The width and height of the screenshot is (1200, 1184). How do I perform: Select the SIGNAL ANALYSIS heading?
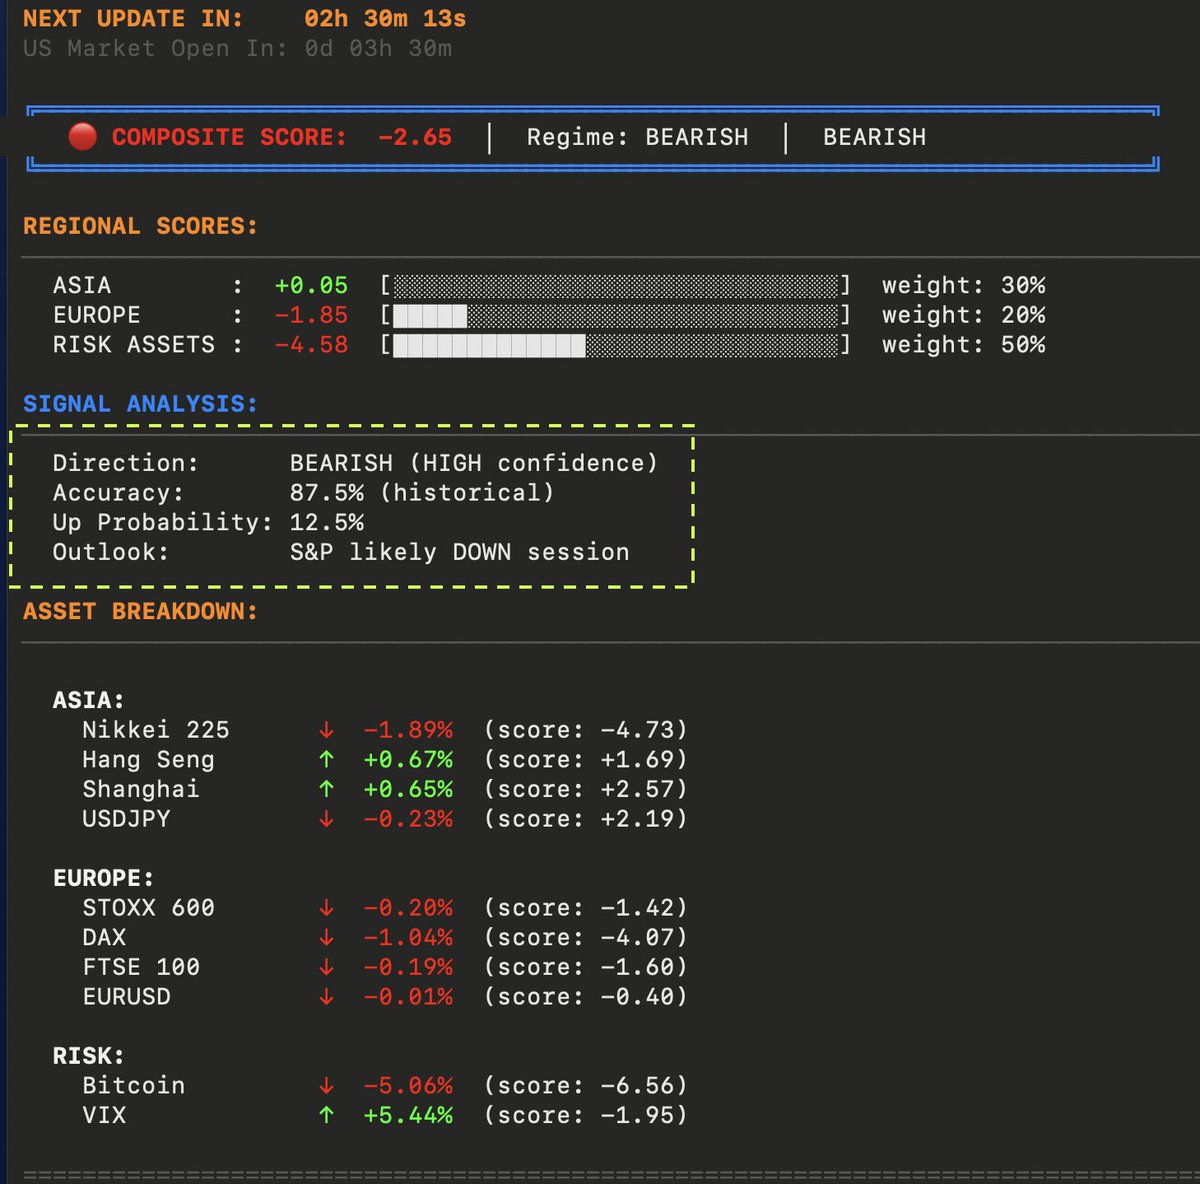point(140,404)
